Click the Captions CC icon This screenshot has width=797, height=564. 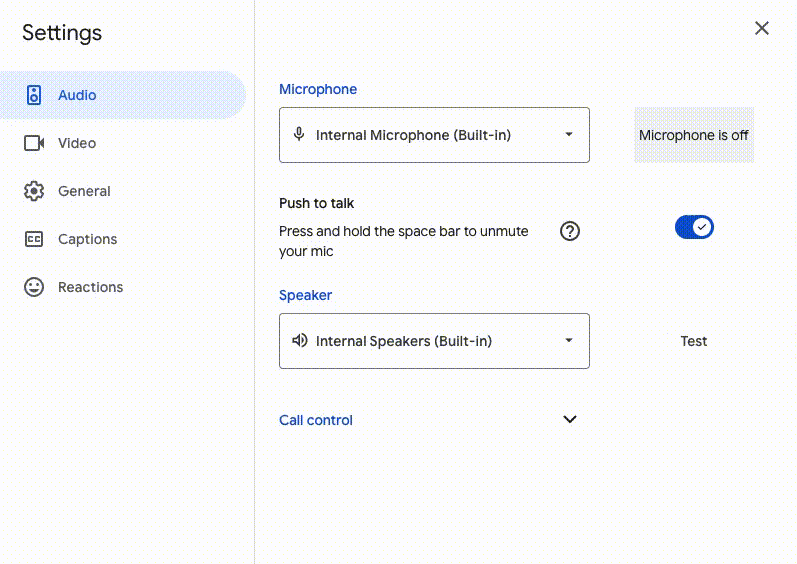tap(34, 239)
